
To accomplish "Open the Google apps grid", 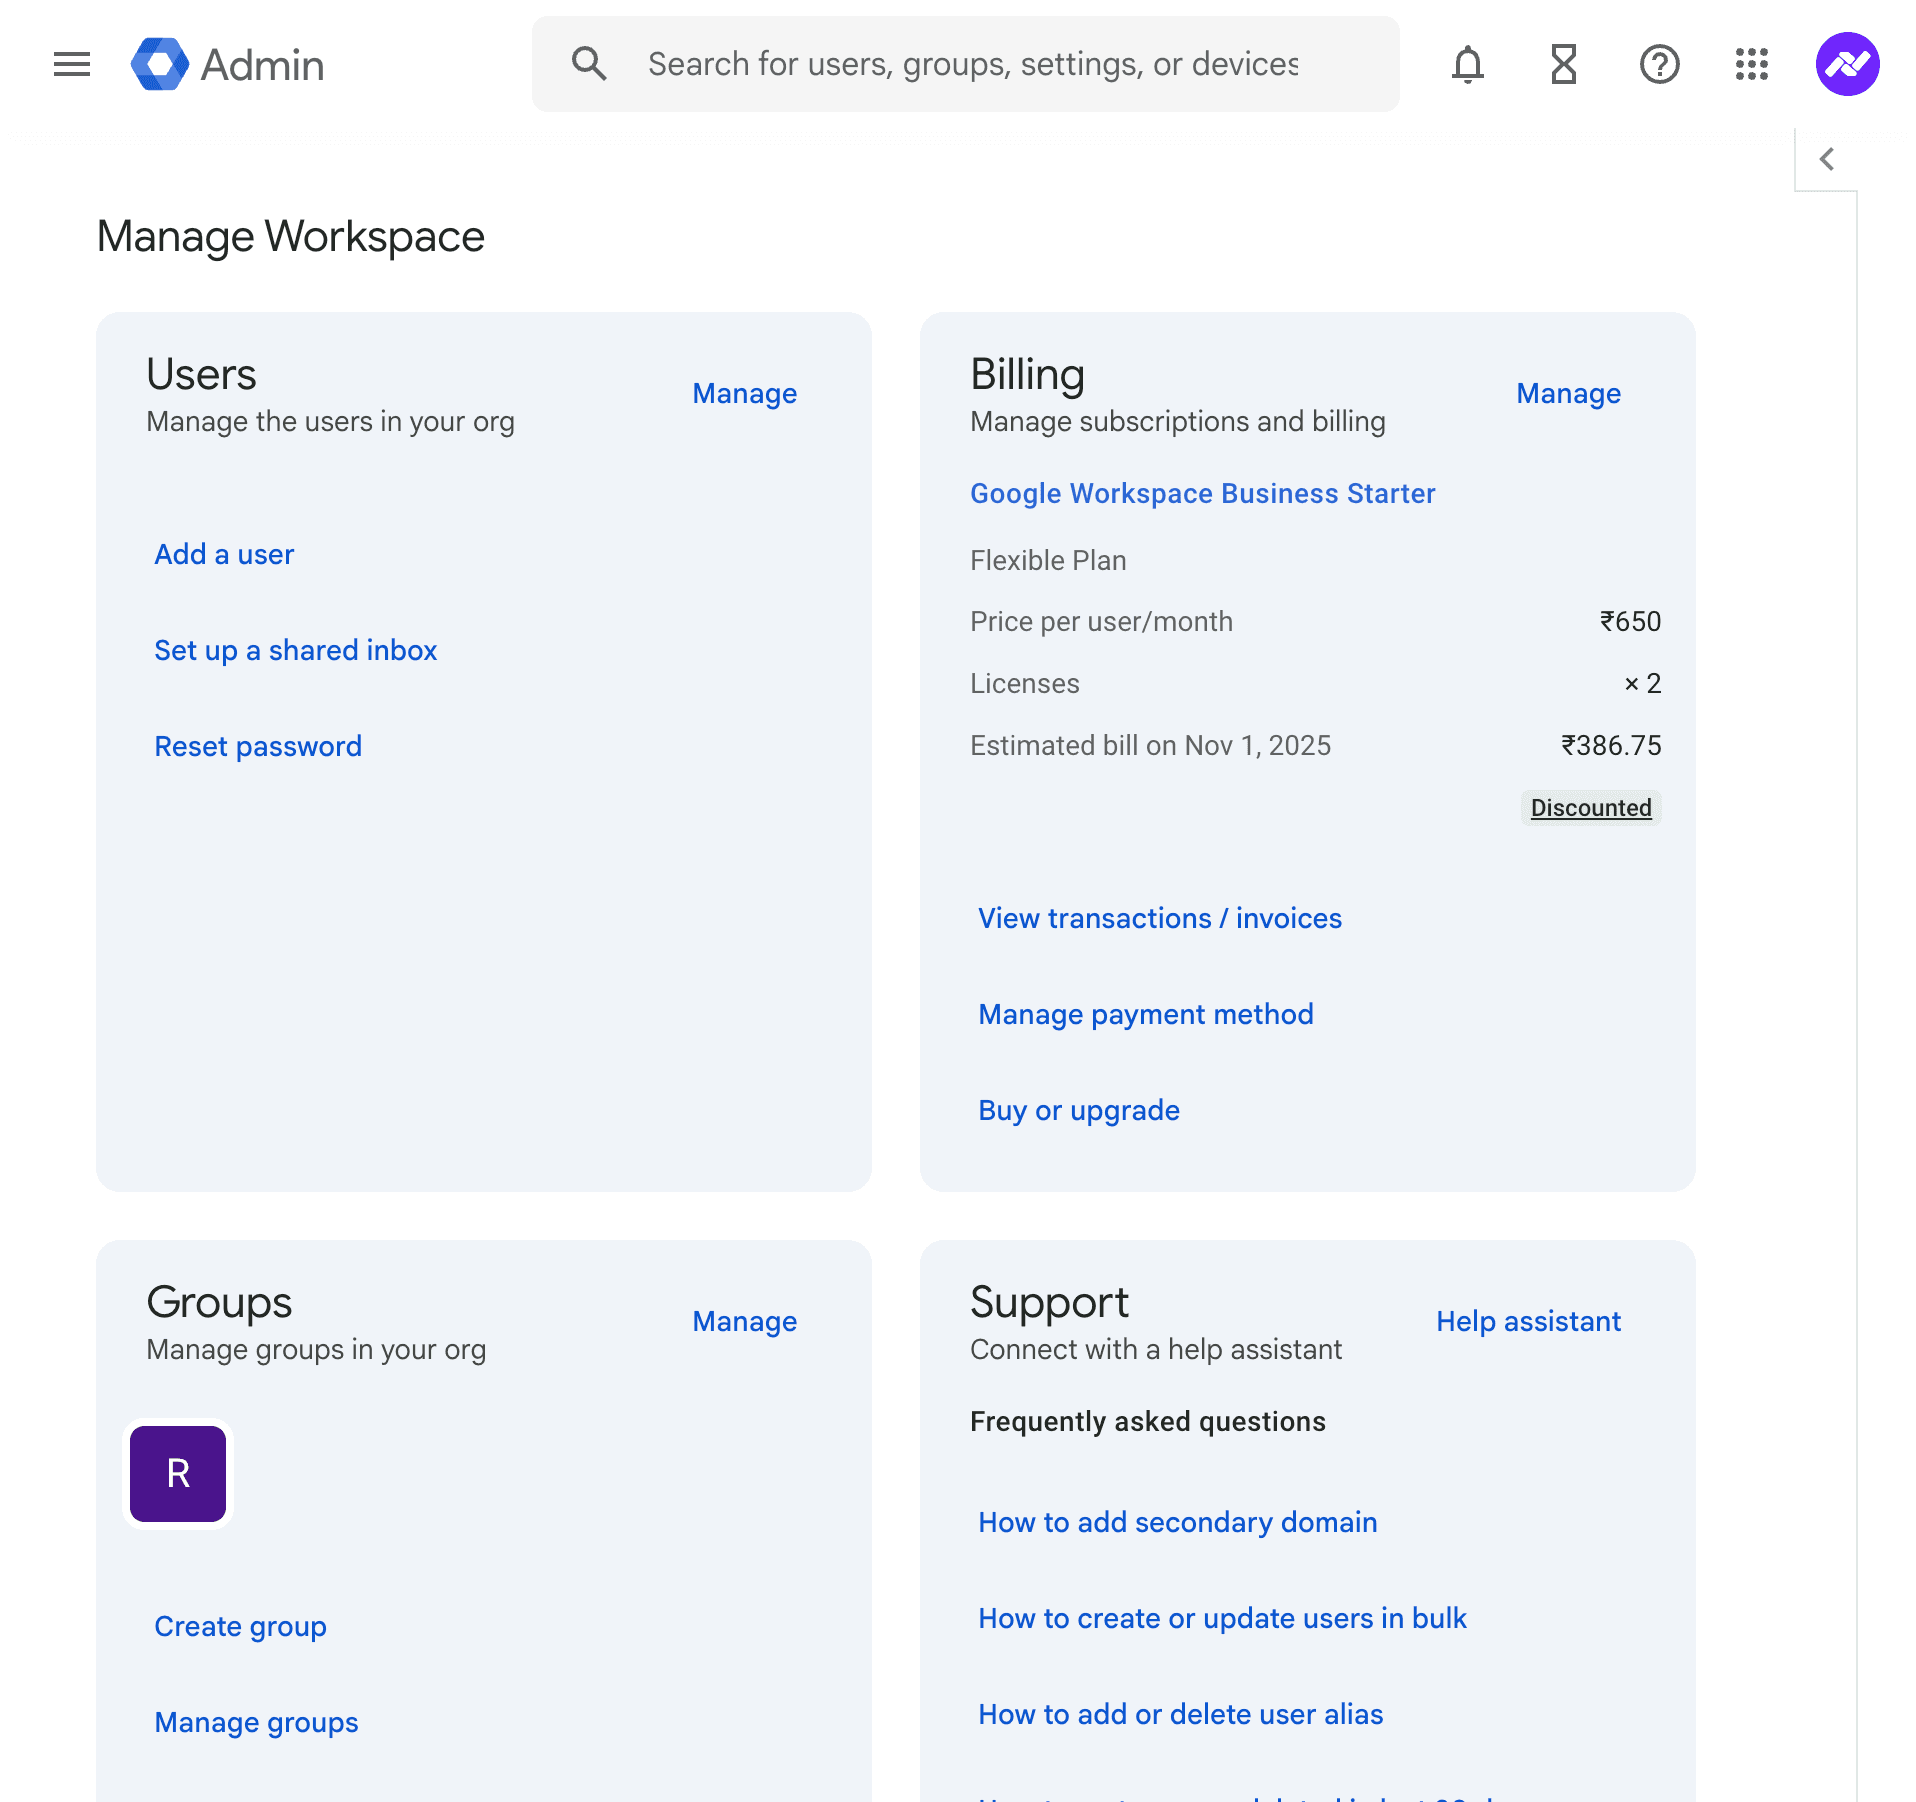I will tap(1752, 65).
